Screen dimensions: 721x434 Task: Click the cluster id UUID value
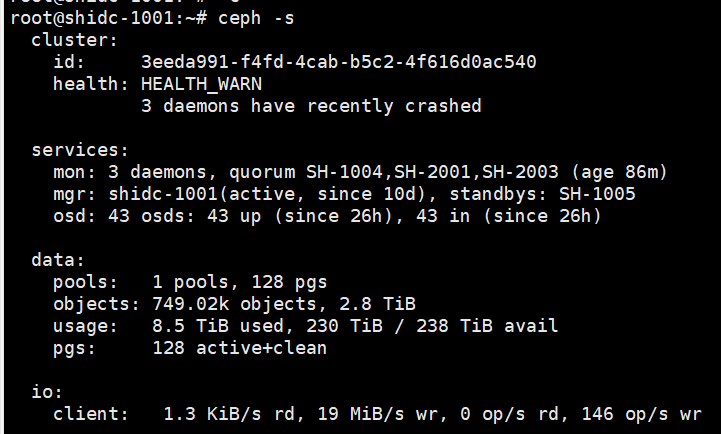(339, 62)
